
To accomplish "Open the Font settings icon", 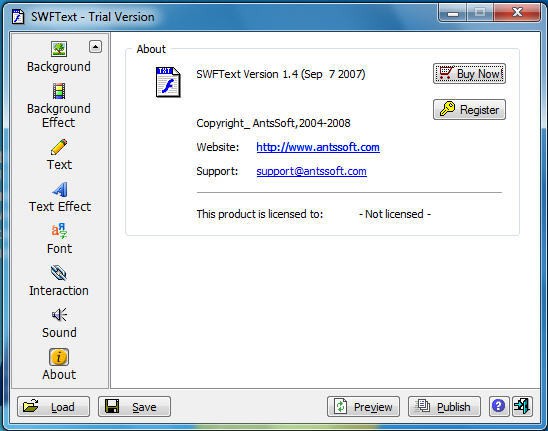I will [x=59, y=231].
